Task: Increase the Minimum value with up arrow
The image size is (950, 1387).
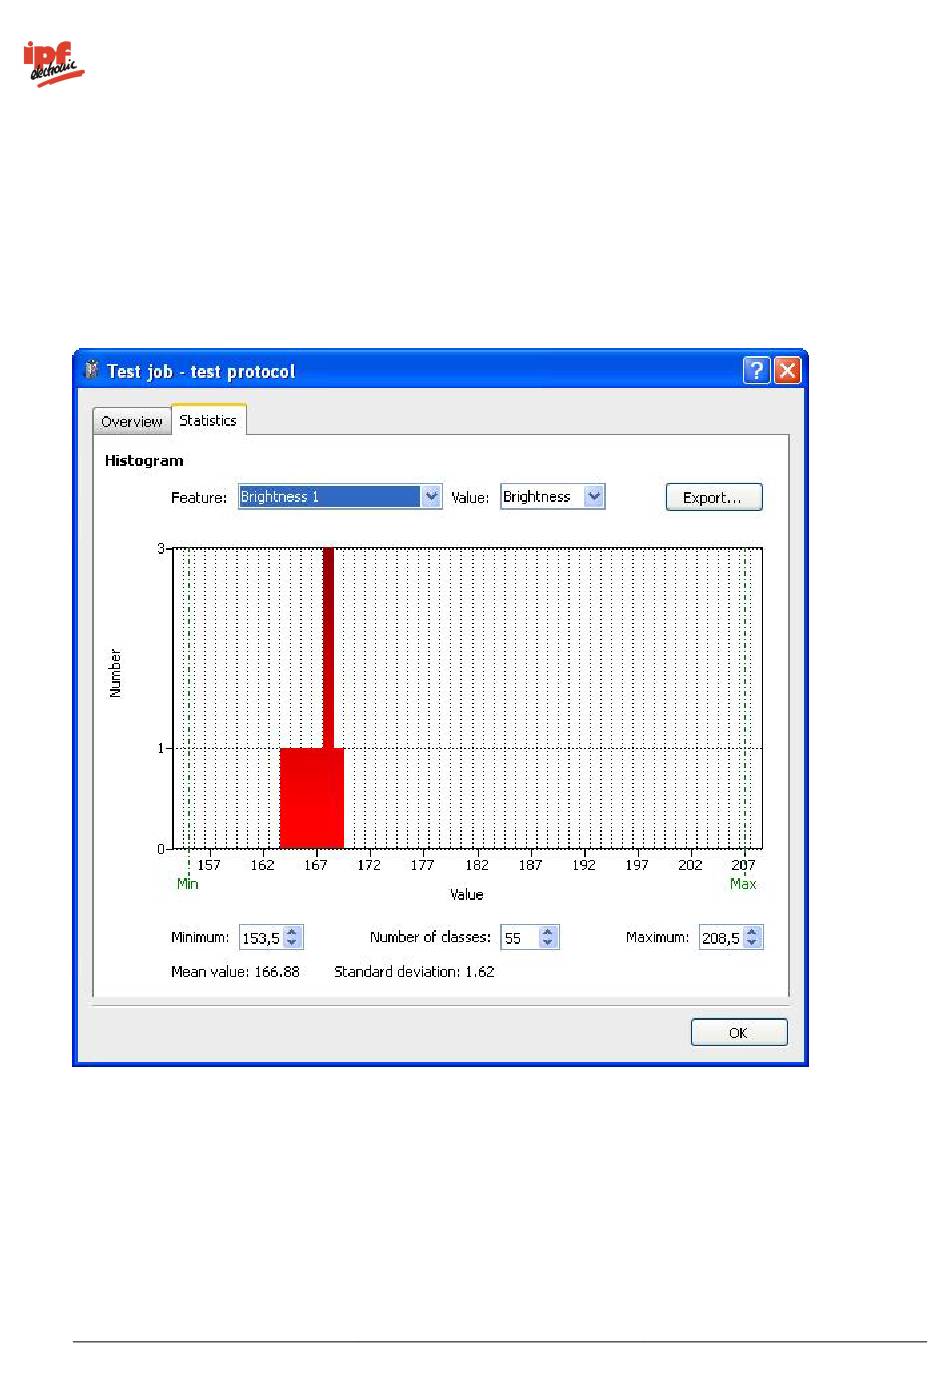Action: pos(292,932)
